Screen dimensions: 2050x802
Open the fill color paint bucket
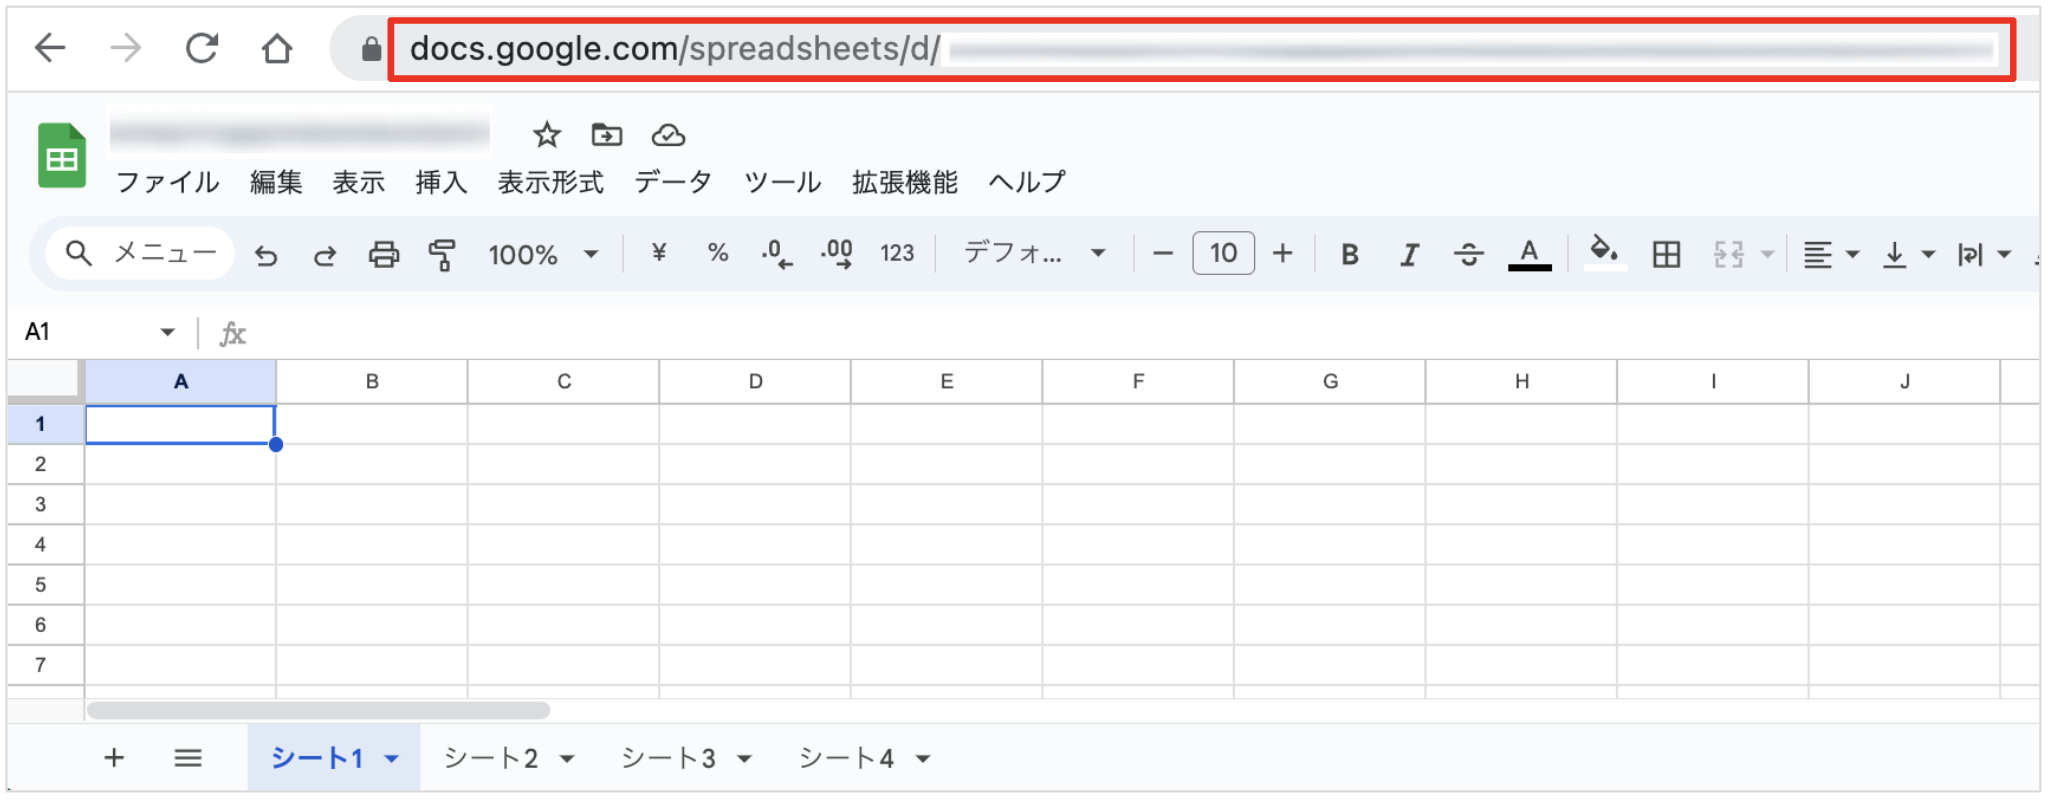pos(1605,253)
